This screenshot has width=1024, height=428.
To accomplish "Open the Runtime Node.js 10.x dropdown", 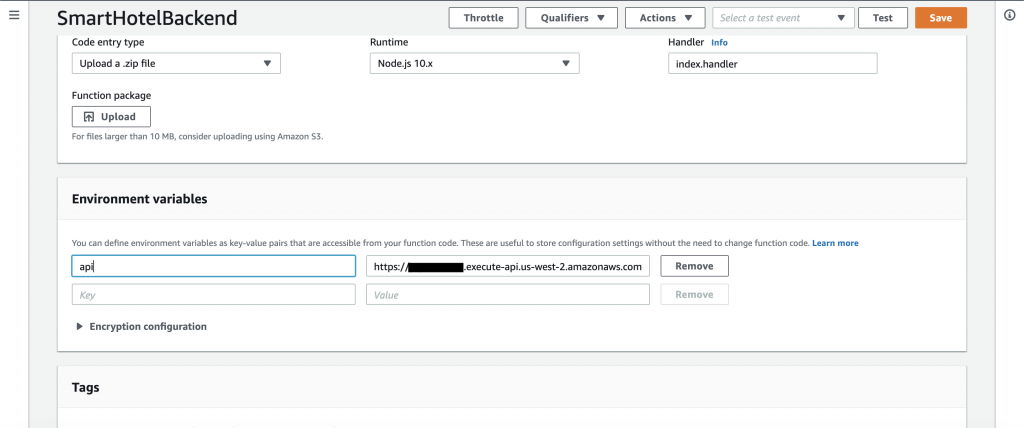I will coord(474,63).
